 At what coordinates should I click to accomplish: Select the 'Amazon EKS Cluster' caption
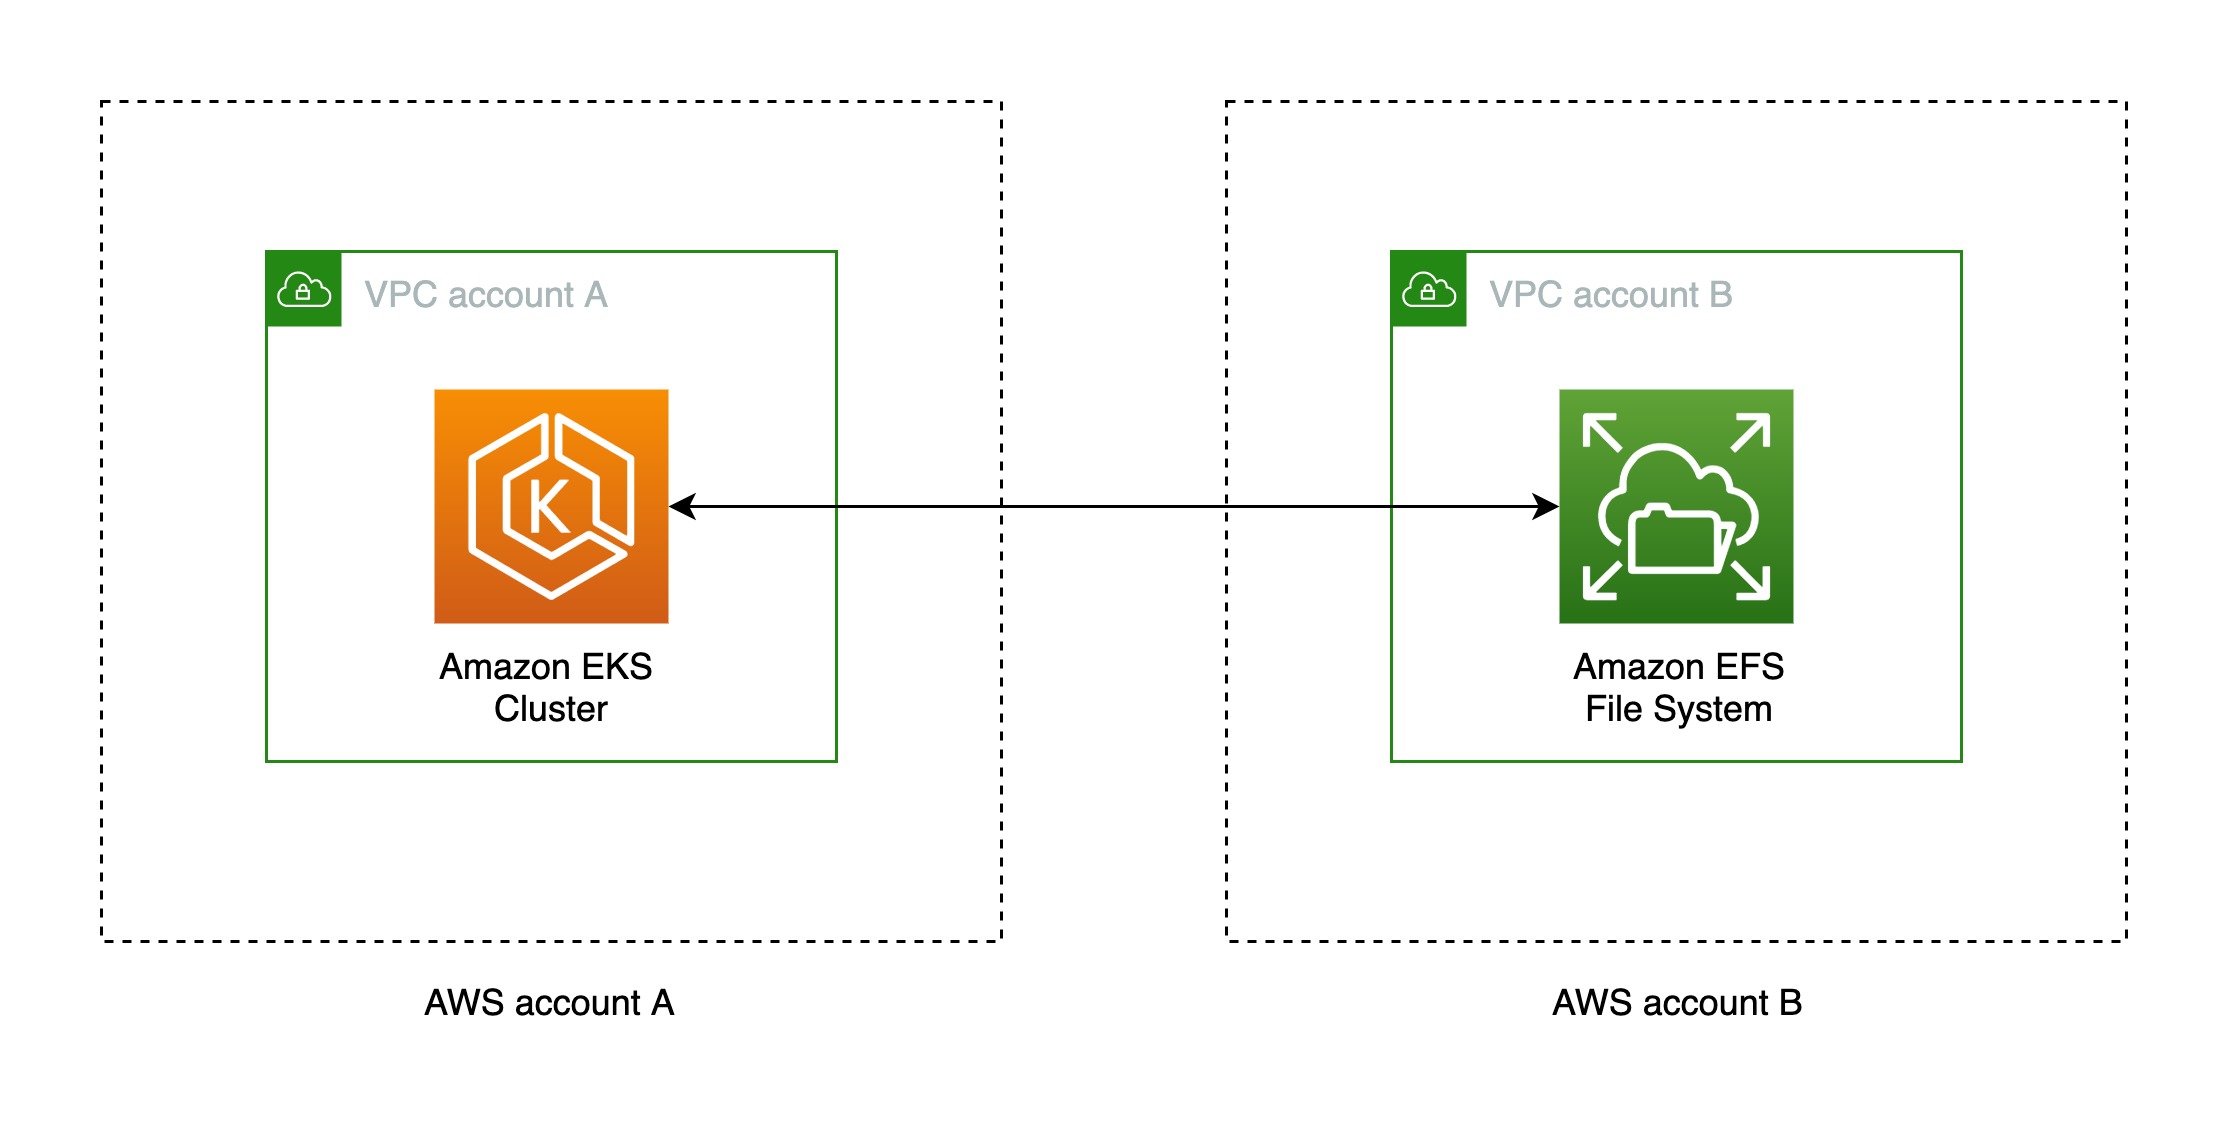tap(547, 687)
